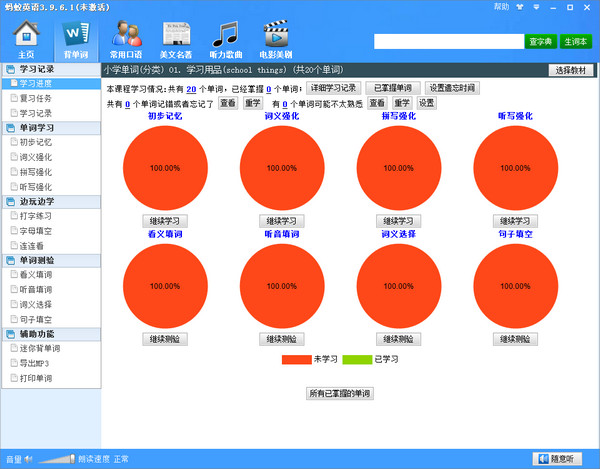Click the 查字典 button
The height and width of the screenshot is (469, 600).
click(541, 41)
